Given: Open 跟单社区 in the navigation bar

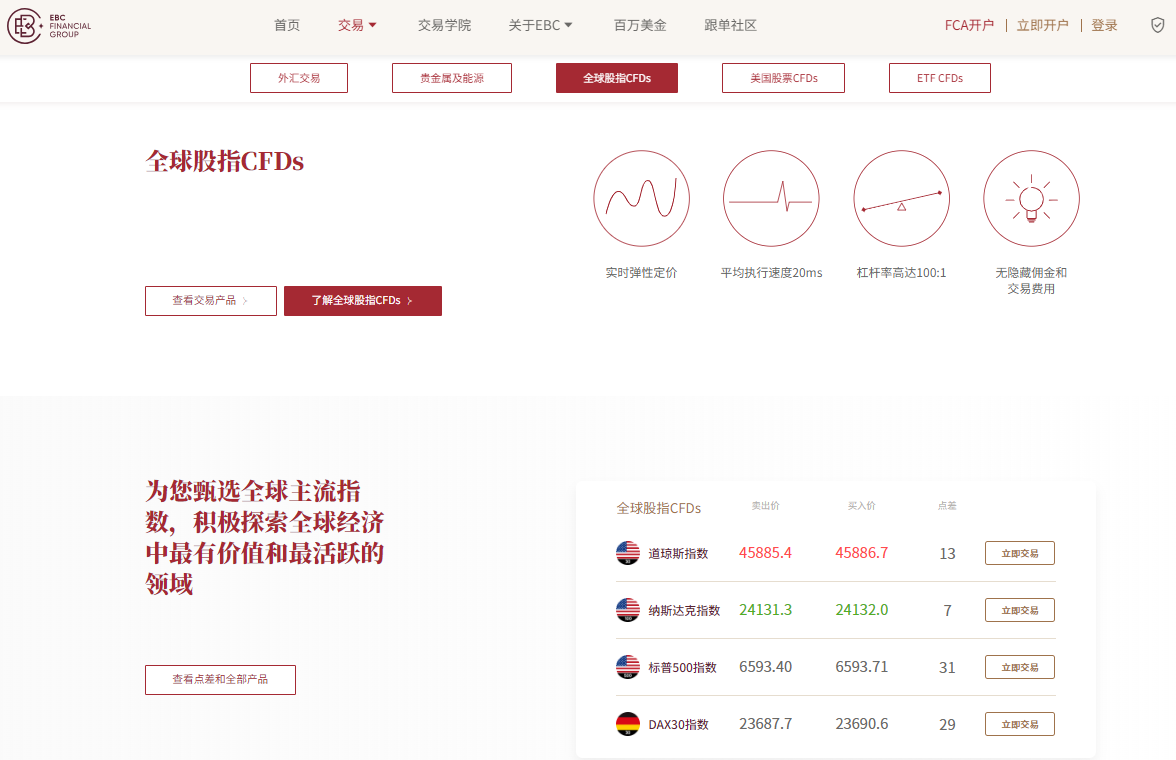Looking at the screenshot, I should [x=730, y=26].
